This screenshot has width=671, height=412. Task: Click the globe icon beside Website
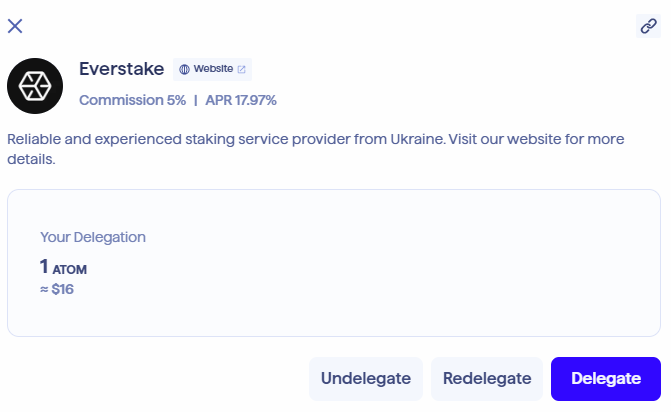coord(184,69)
